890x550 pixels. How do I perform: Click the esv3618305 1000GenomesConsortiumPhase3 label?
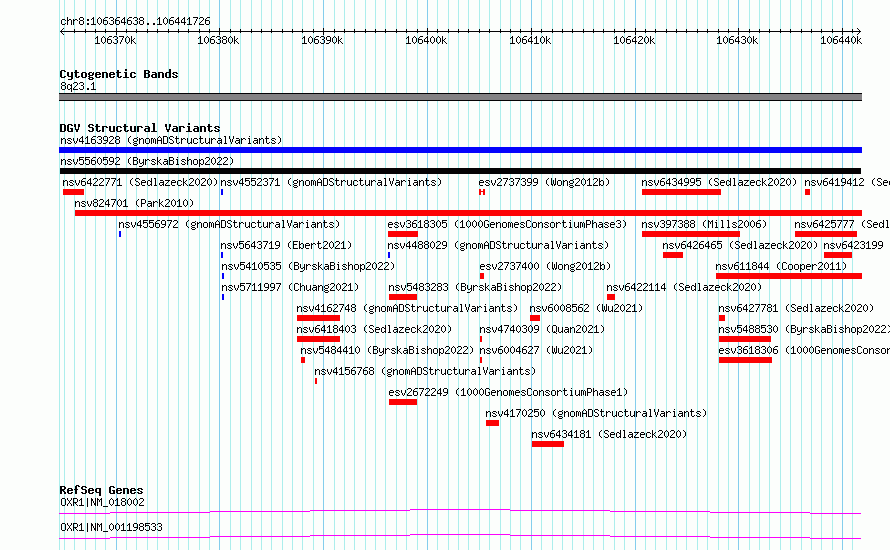[507, 224]
